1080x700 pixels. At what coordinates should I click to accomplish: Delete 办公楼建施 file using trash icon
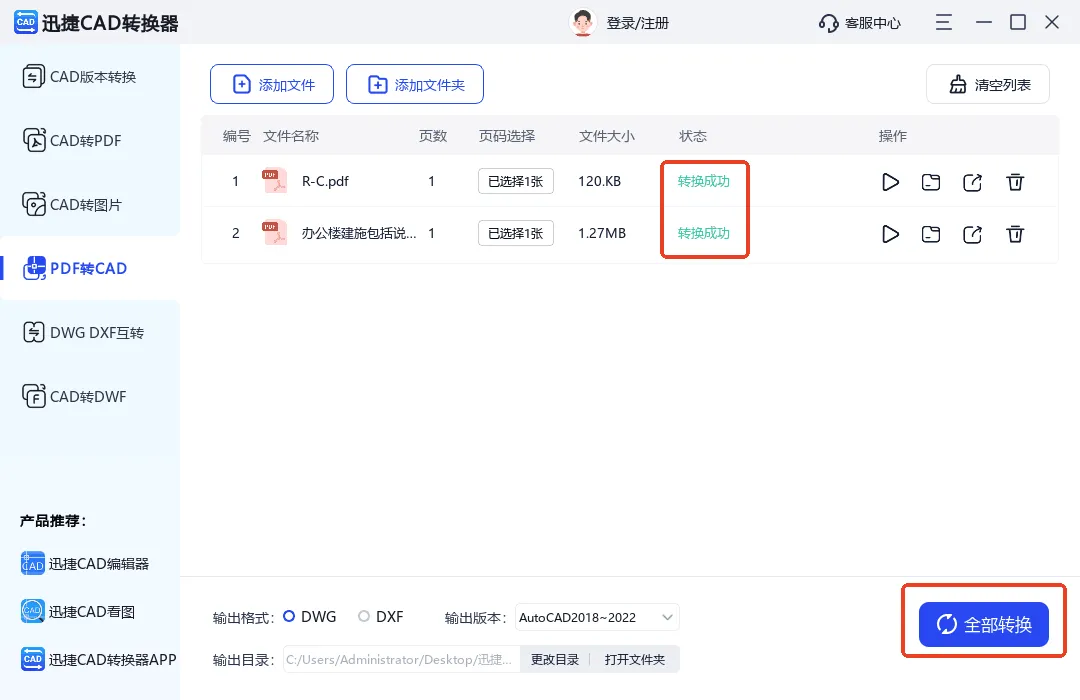[x=1015, y=234]
